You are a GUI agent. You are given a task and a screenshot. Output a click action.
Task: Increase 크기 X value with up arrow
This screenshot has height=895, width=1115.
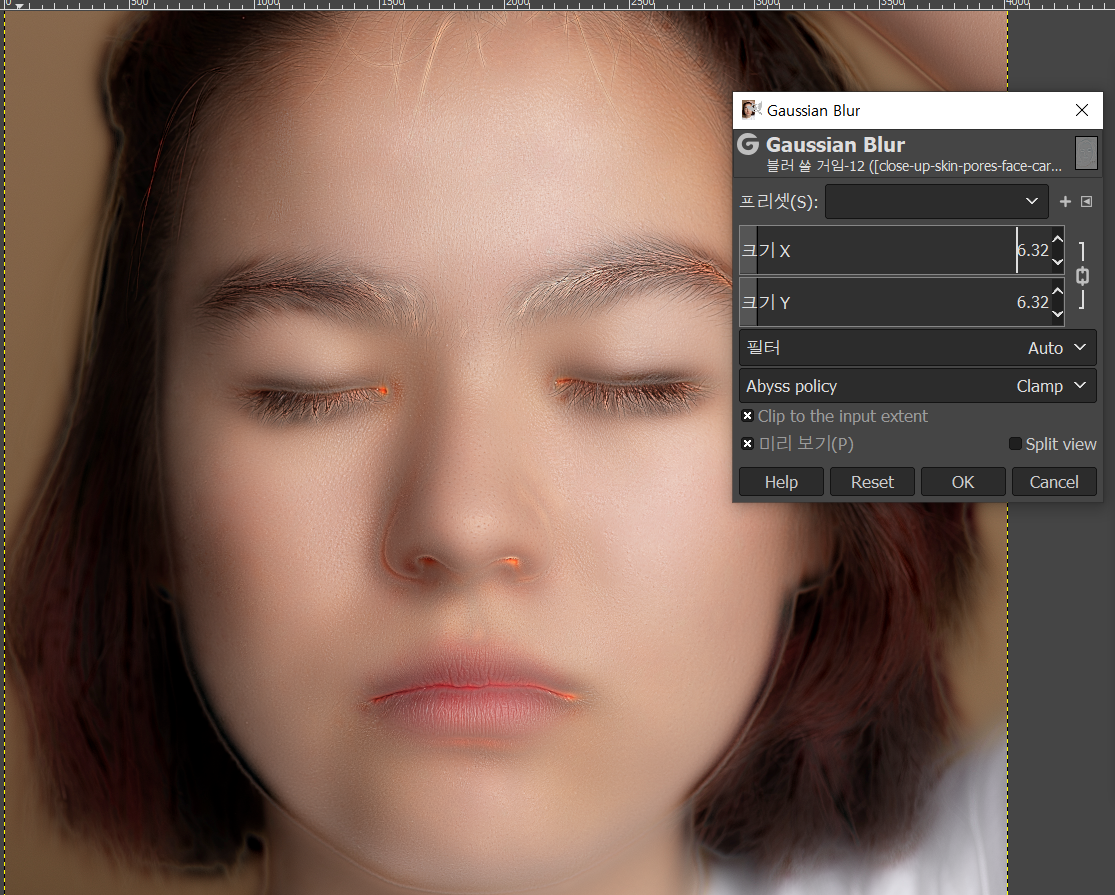pyautogui.click(x=1057, y=240)
